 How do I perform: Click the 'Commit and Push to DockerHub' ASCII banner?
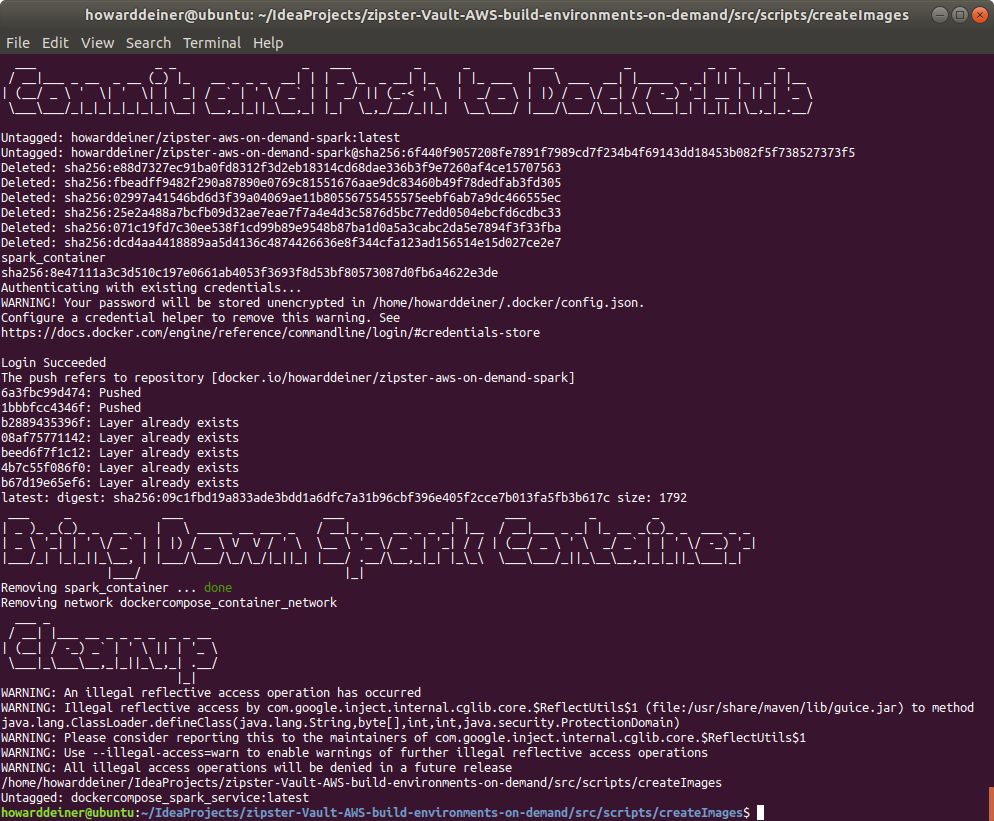(407, 90)
